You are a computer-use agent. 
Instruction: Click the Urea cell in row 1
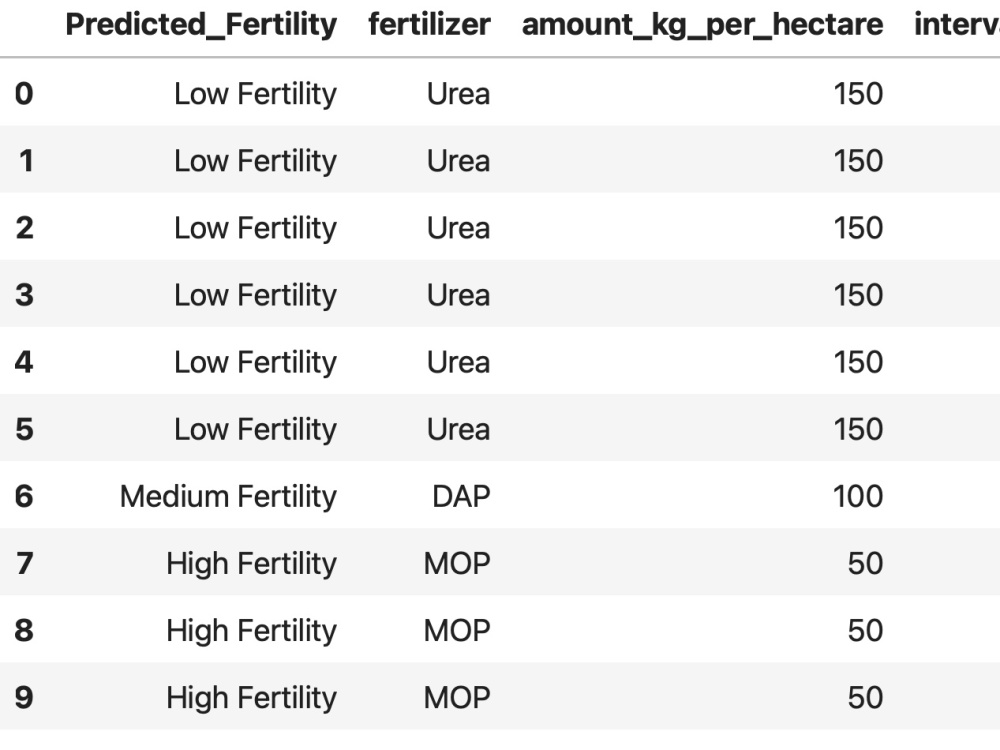(x=459, y=161)
